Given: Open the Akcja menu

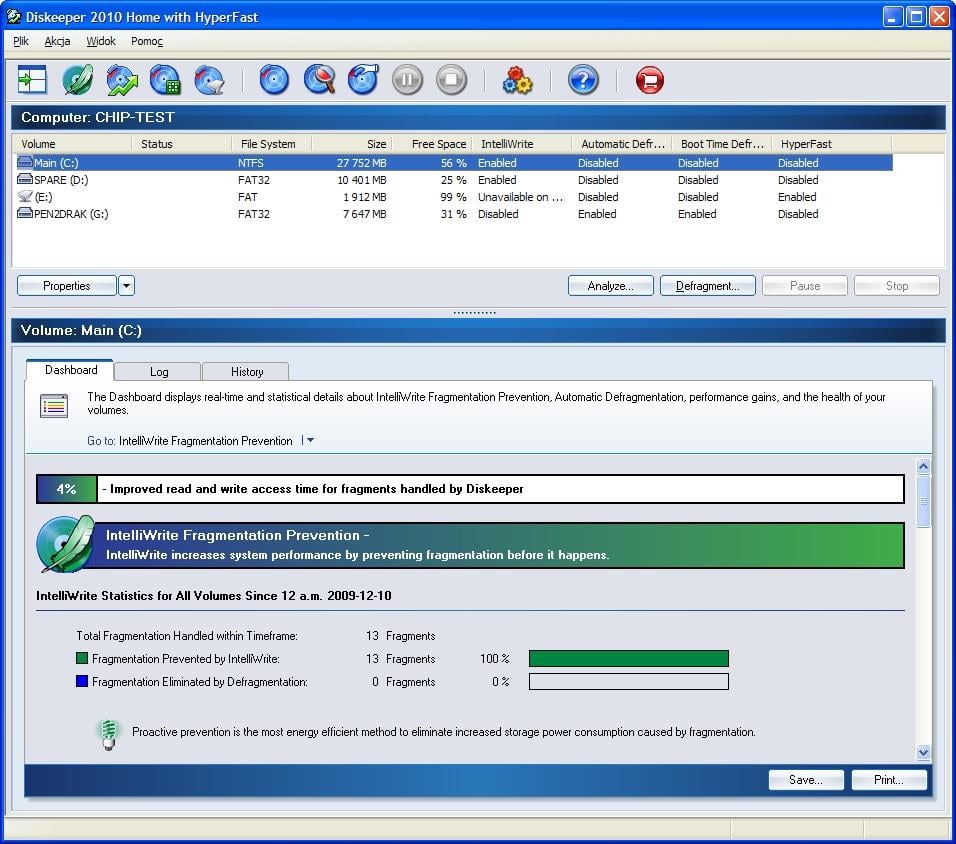Looking at the screenshot, I should coord(57,41).
